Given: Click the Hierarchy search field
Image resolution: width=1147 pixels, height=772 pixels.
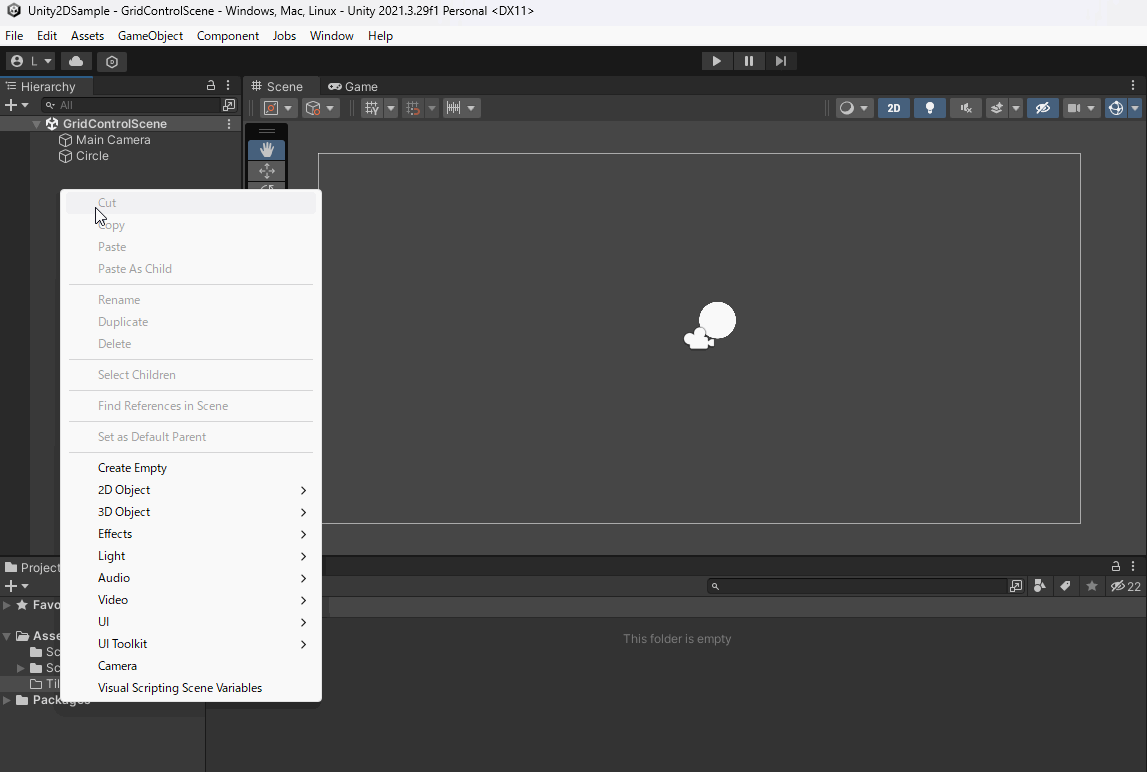Looking at the screenshot, I should tap(131, 105).
